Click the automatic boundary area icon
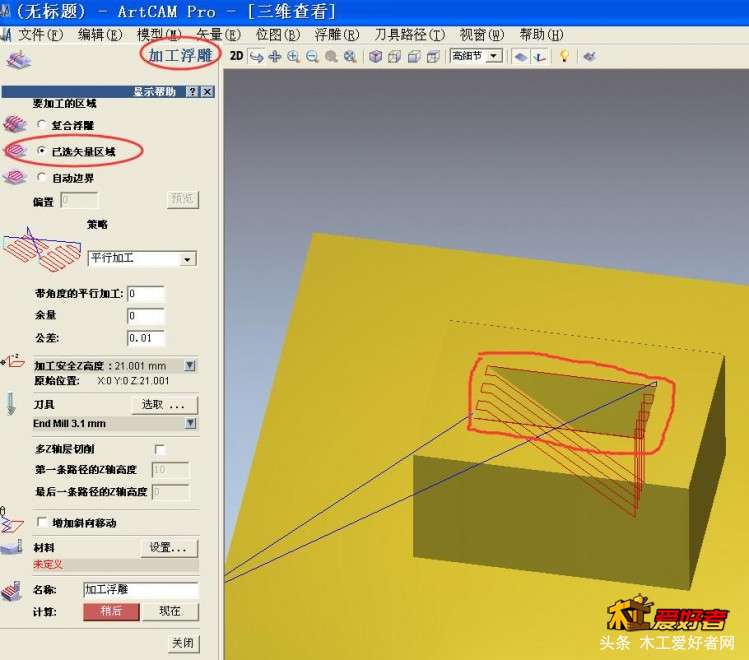This screenshot has width=749, height=660. pyautogui.click(x=14, y=177)
